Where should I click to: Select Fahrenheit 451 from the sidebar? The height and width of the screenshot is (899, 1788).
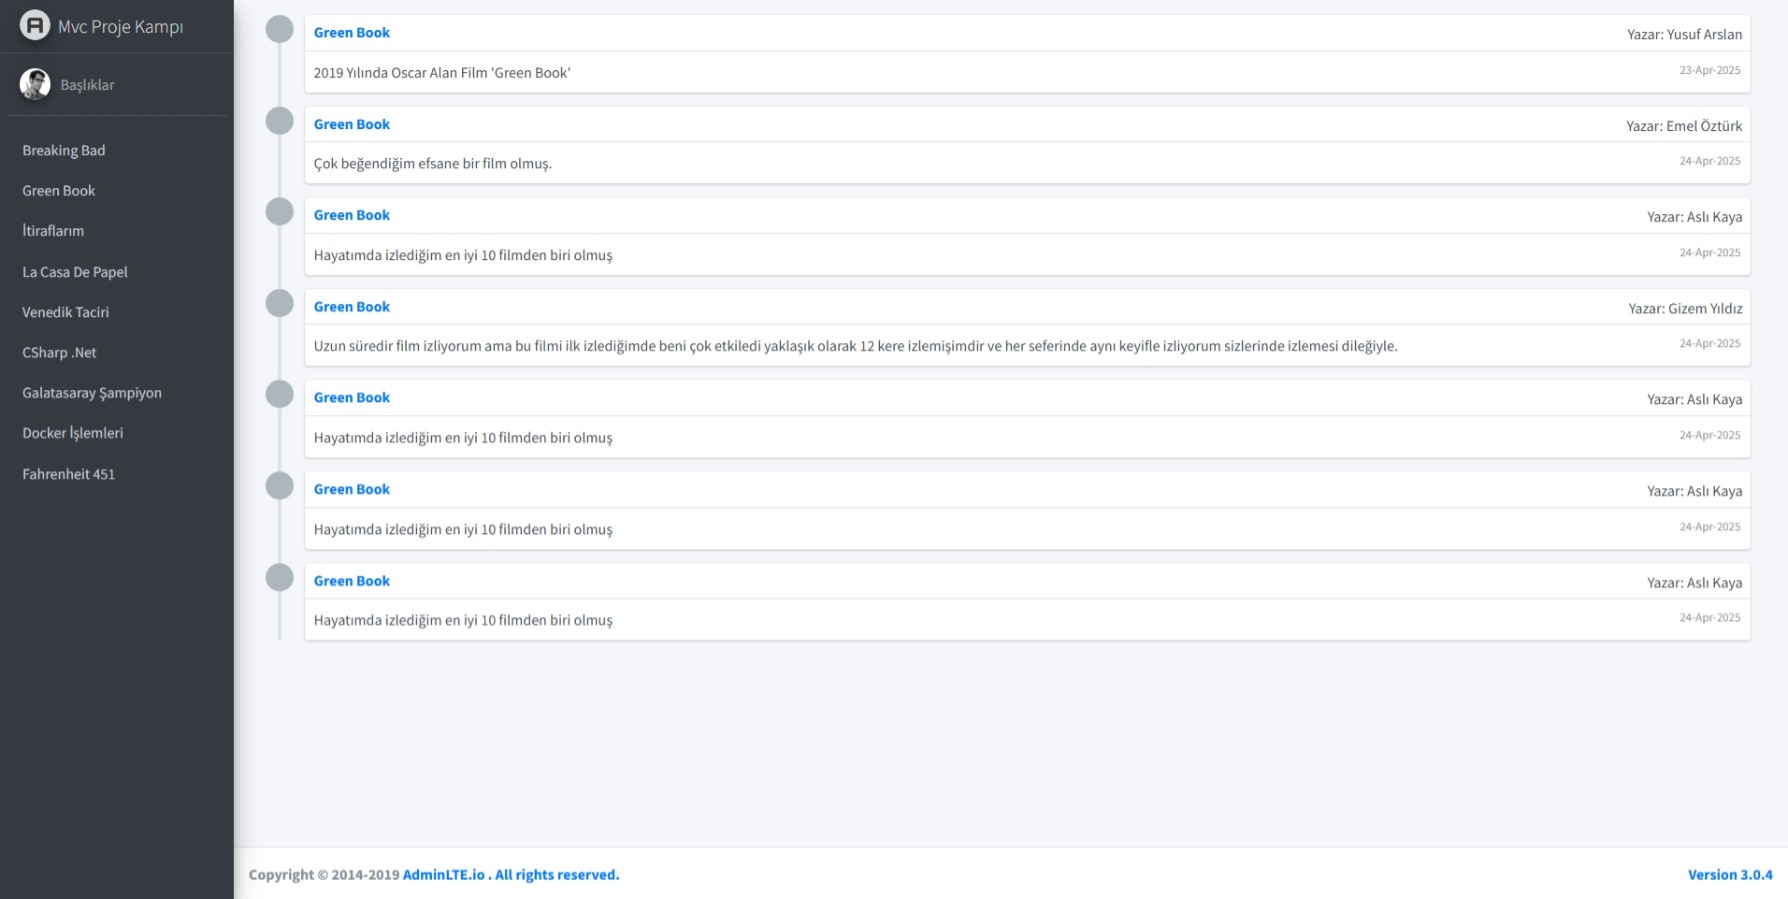[x=69, y=474]
